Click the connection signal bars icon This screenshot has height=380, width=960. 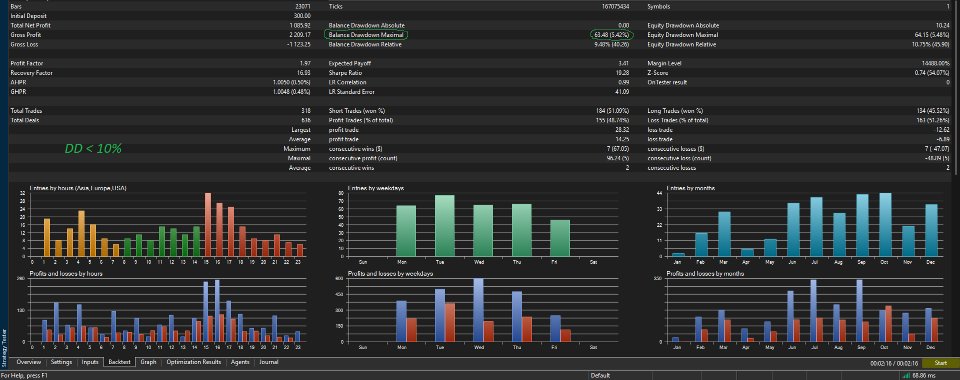[906, 375]
